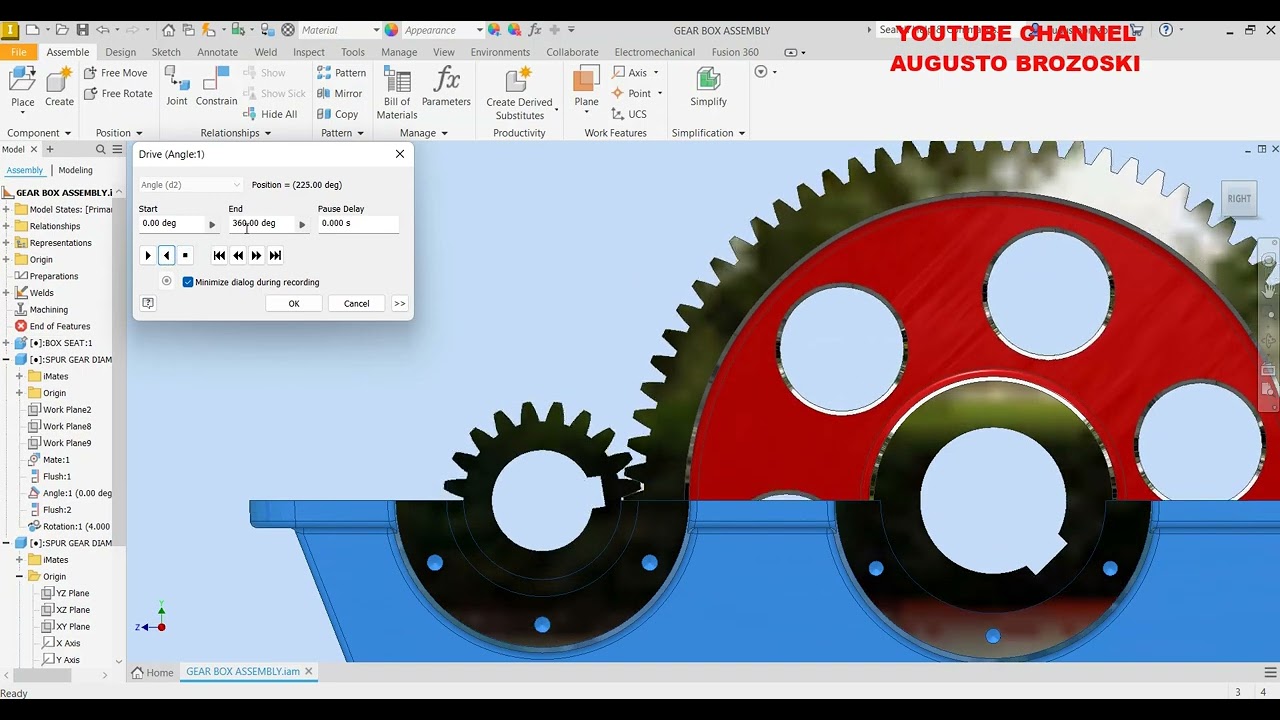Open the Material dropdown
1280x720 pixels.
pyautogui.click(x=339, y=30)
